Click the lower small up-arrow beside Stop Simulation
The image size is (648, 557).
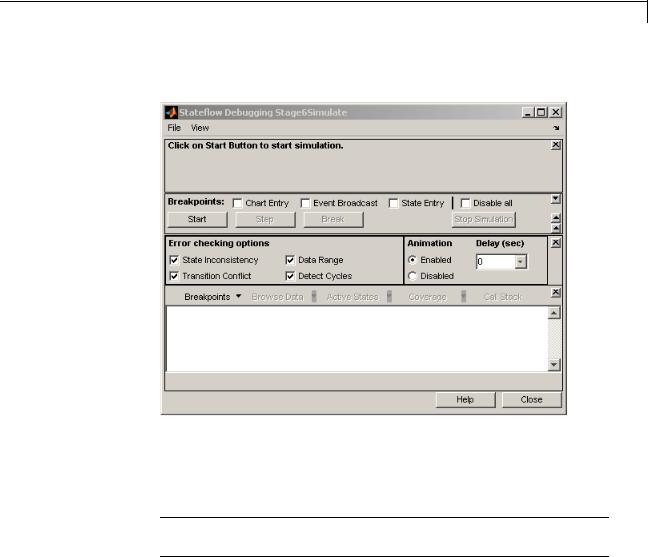pos(556,228)
